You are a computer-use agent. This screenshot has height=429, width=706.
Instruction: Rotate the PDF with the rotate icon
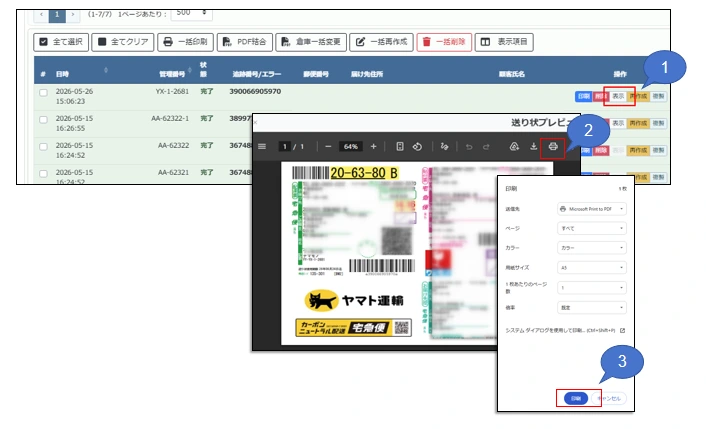tap(417, 146)
